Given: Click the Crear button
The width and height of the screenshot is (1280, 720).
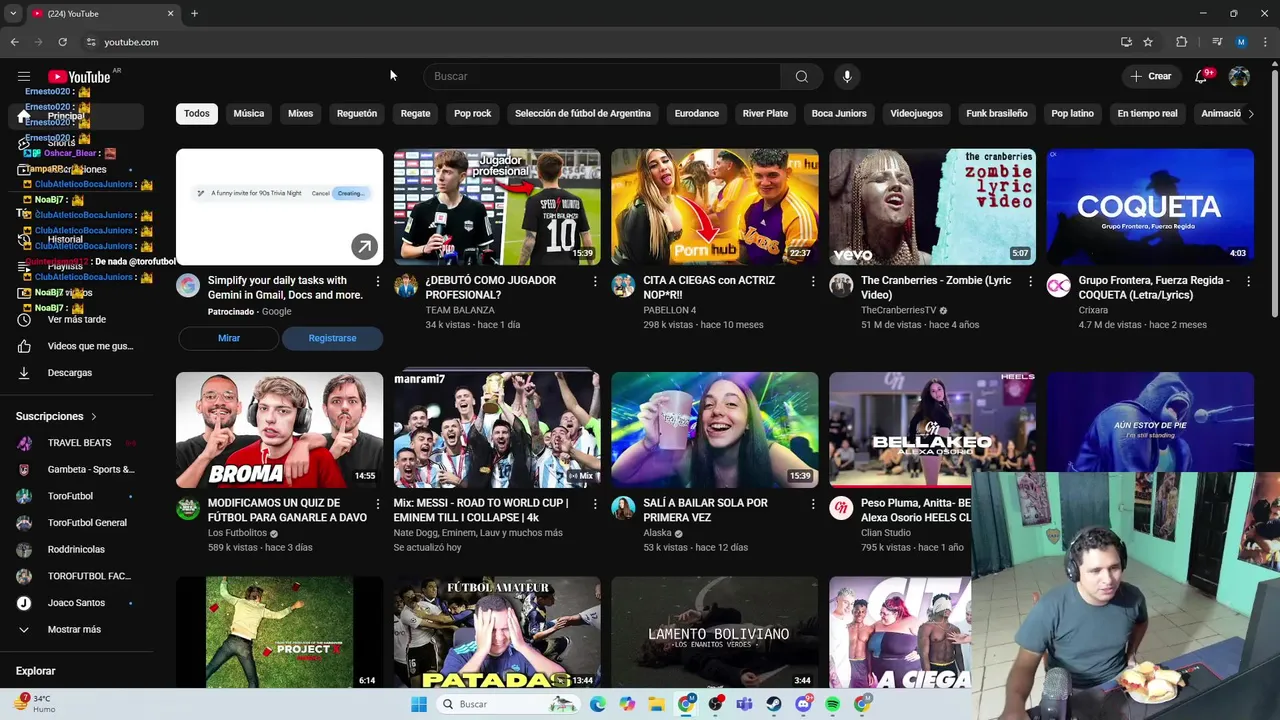Looking at the screenshot, I should (x=1151, y=76).
